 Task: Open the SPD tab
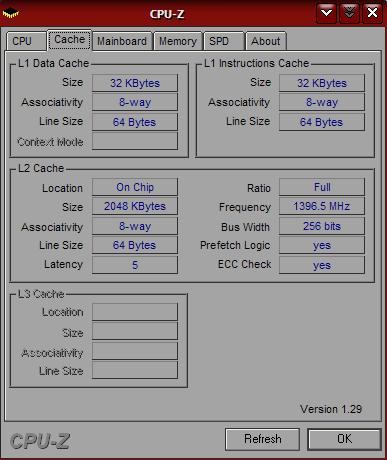click(224, 41)
